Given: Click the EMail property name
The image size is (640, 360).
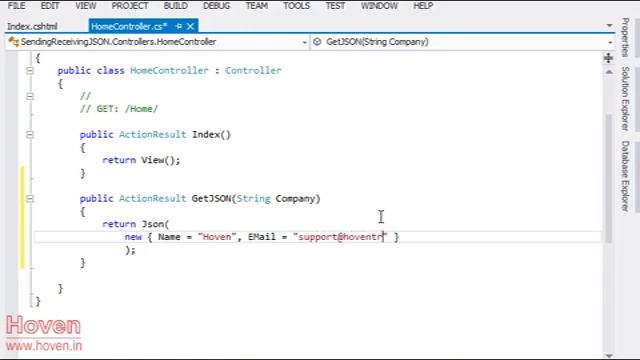Looking at the screenshot, I should click(x=262, y=237).
